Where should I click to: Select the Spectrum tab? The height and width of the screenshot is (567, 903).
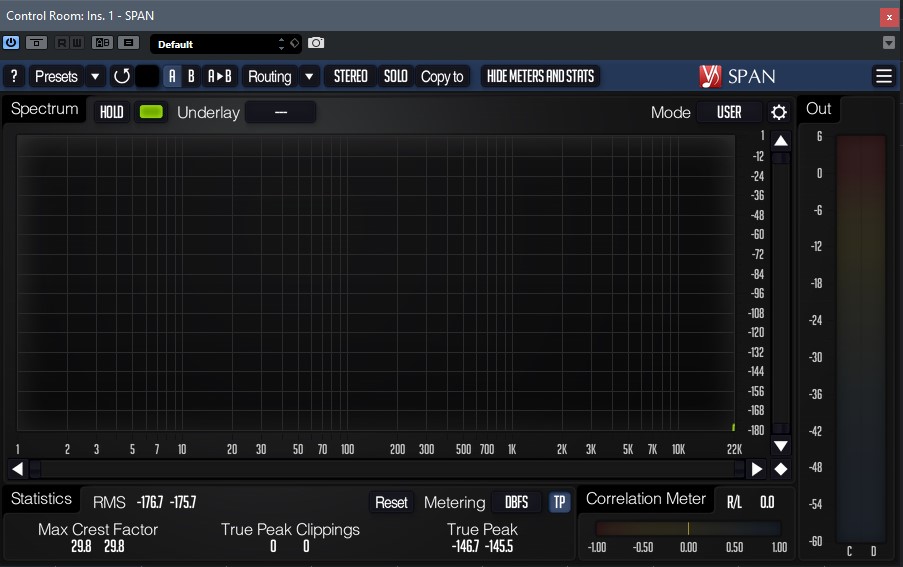pyautogui.click(x=44, y=109)
